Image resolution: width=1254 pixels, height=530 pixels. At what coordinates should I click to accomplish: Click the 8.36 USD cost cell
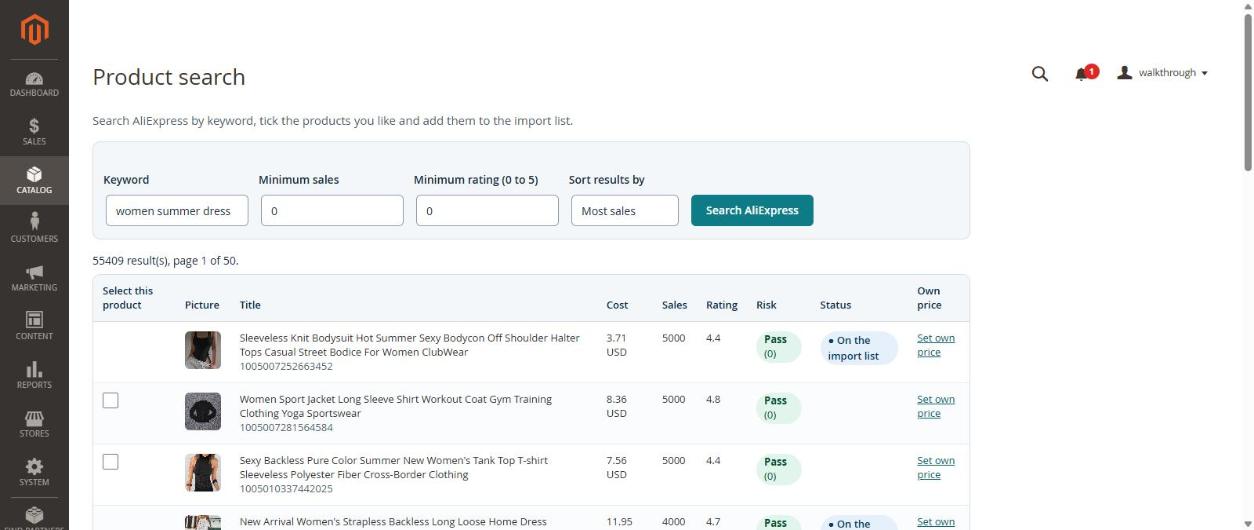click(617, 406)
